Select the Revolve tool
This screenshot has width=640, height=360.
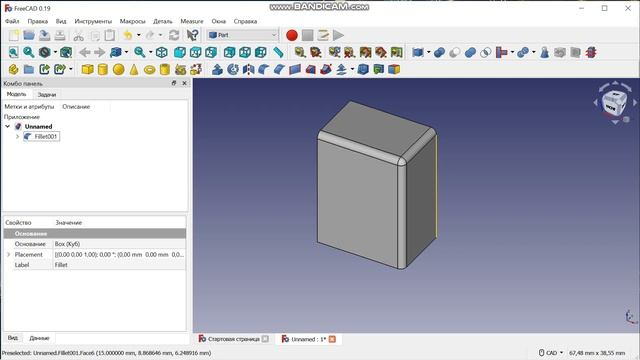(x=233, y=69)
